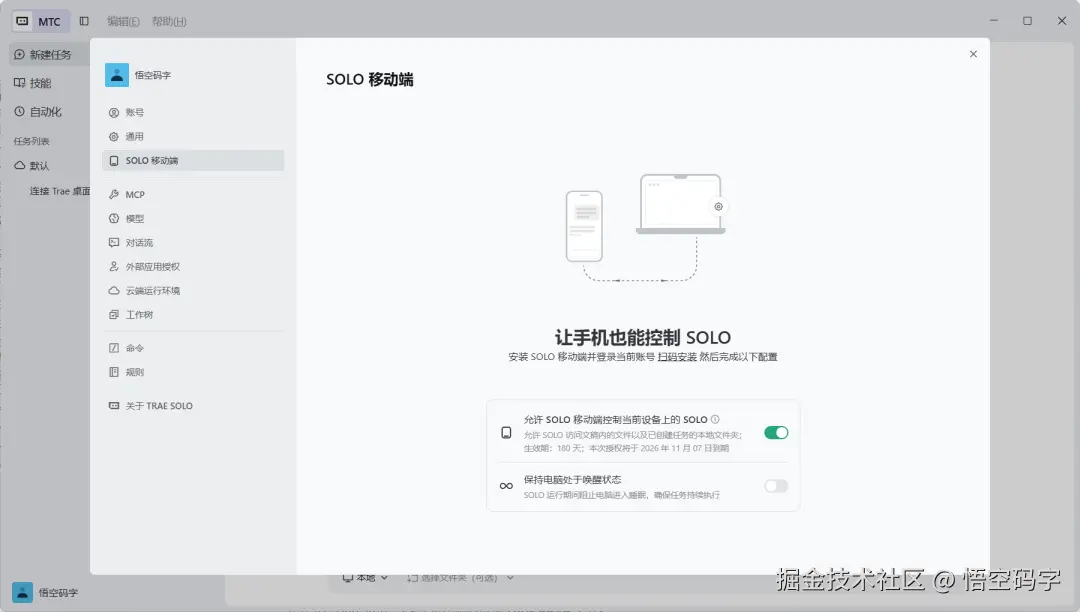Click the user avatar in settings panel
Viewport: 1080px width, 612px height.
[116, 75]
